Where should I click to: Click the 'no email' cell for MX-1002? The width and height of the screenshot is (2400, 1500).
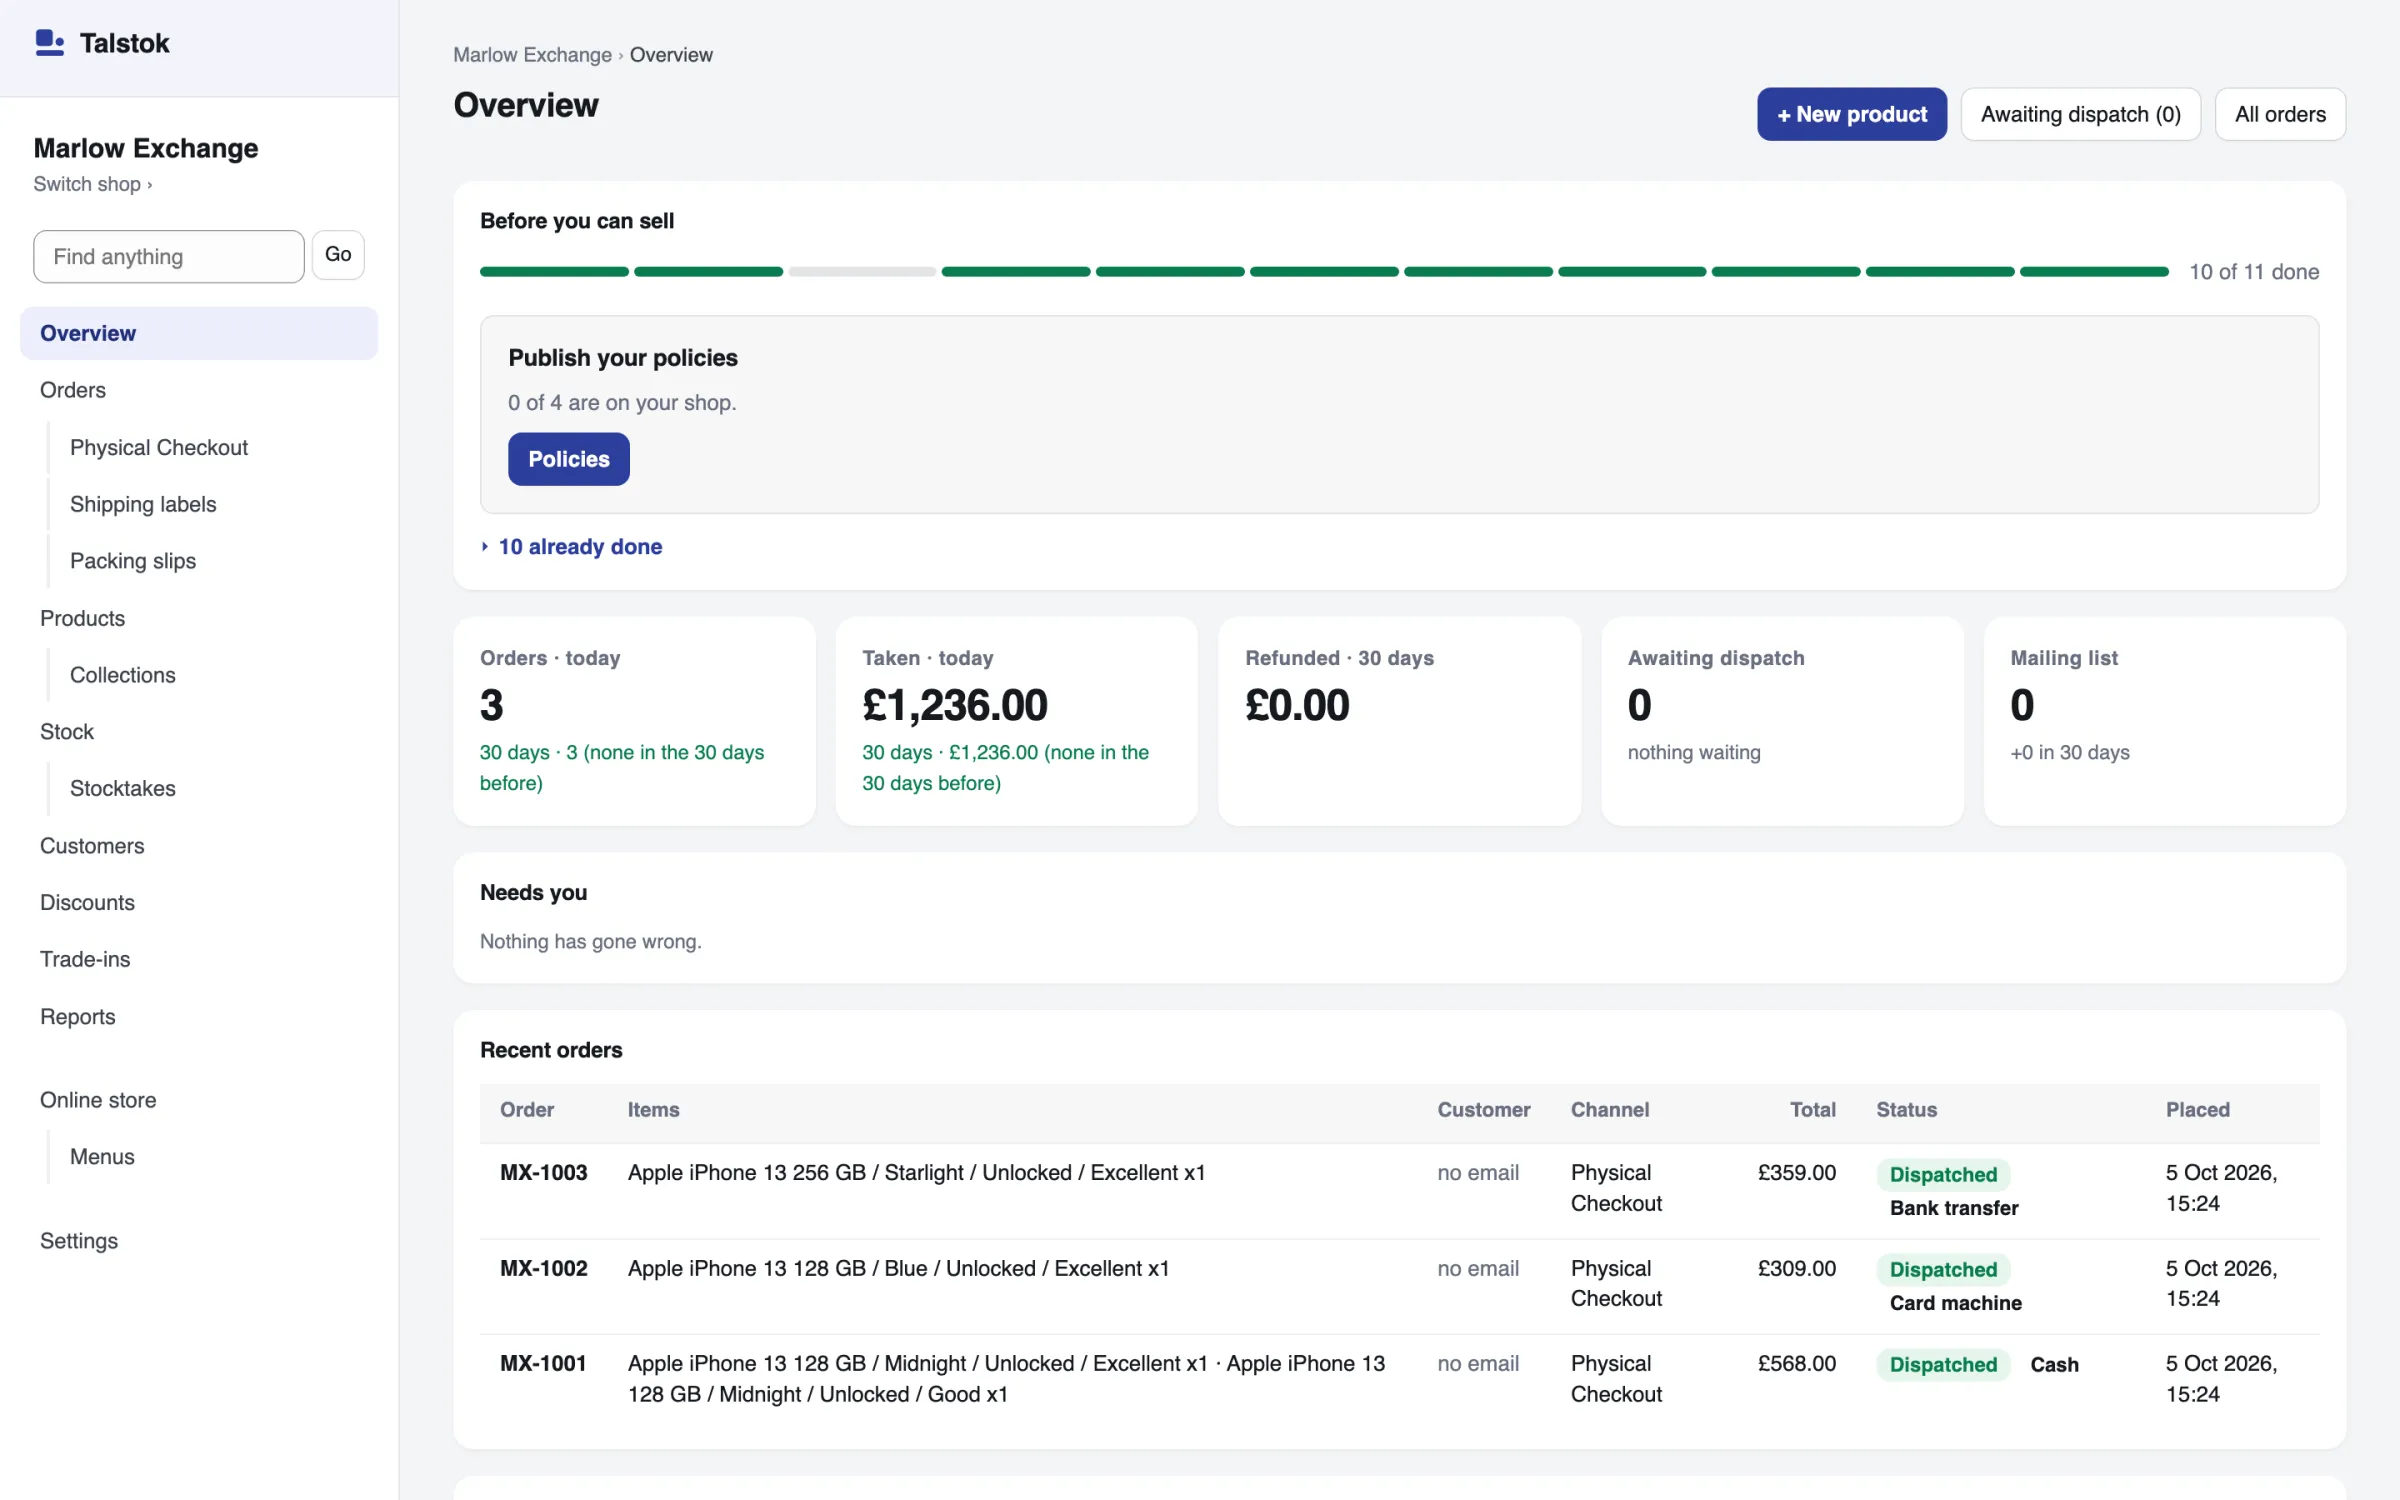1478,1269
